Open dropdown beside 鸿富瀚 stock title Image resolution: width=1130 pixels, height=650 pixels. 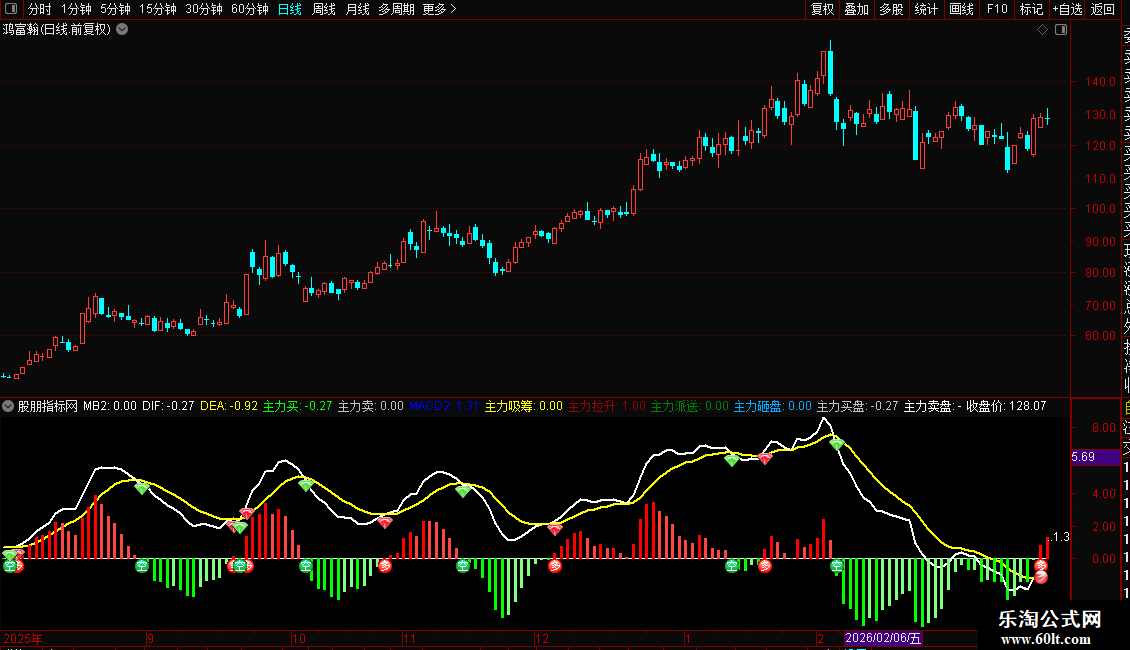[x=123, y=29]
